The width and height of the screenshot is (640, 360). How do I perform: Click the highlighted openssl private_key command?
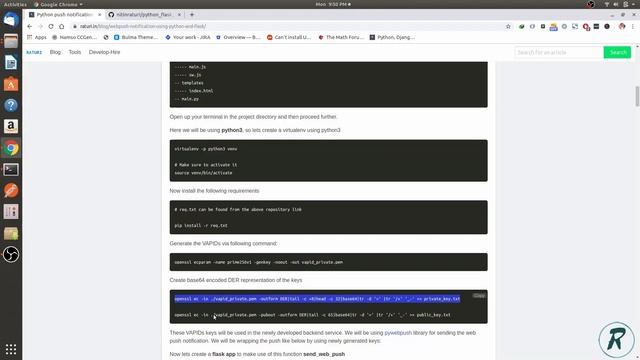coord(317,299)
